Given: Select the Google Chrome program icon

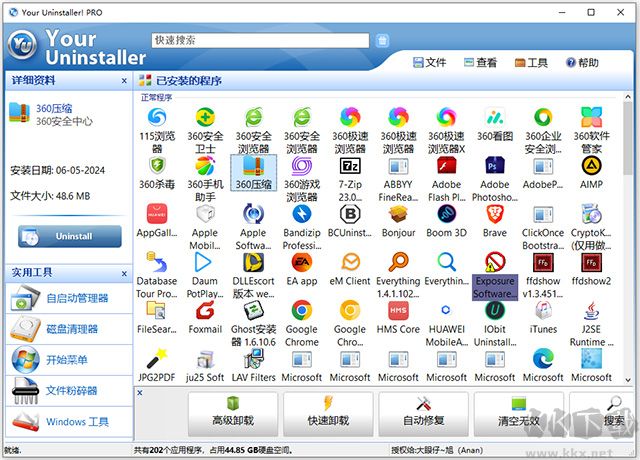Looking at the screenshot, I should [302, 310].
